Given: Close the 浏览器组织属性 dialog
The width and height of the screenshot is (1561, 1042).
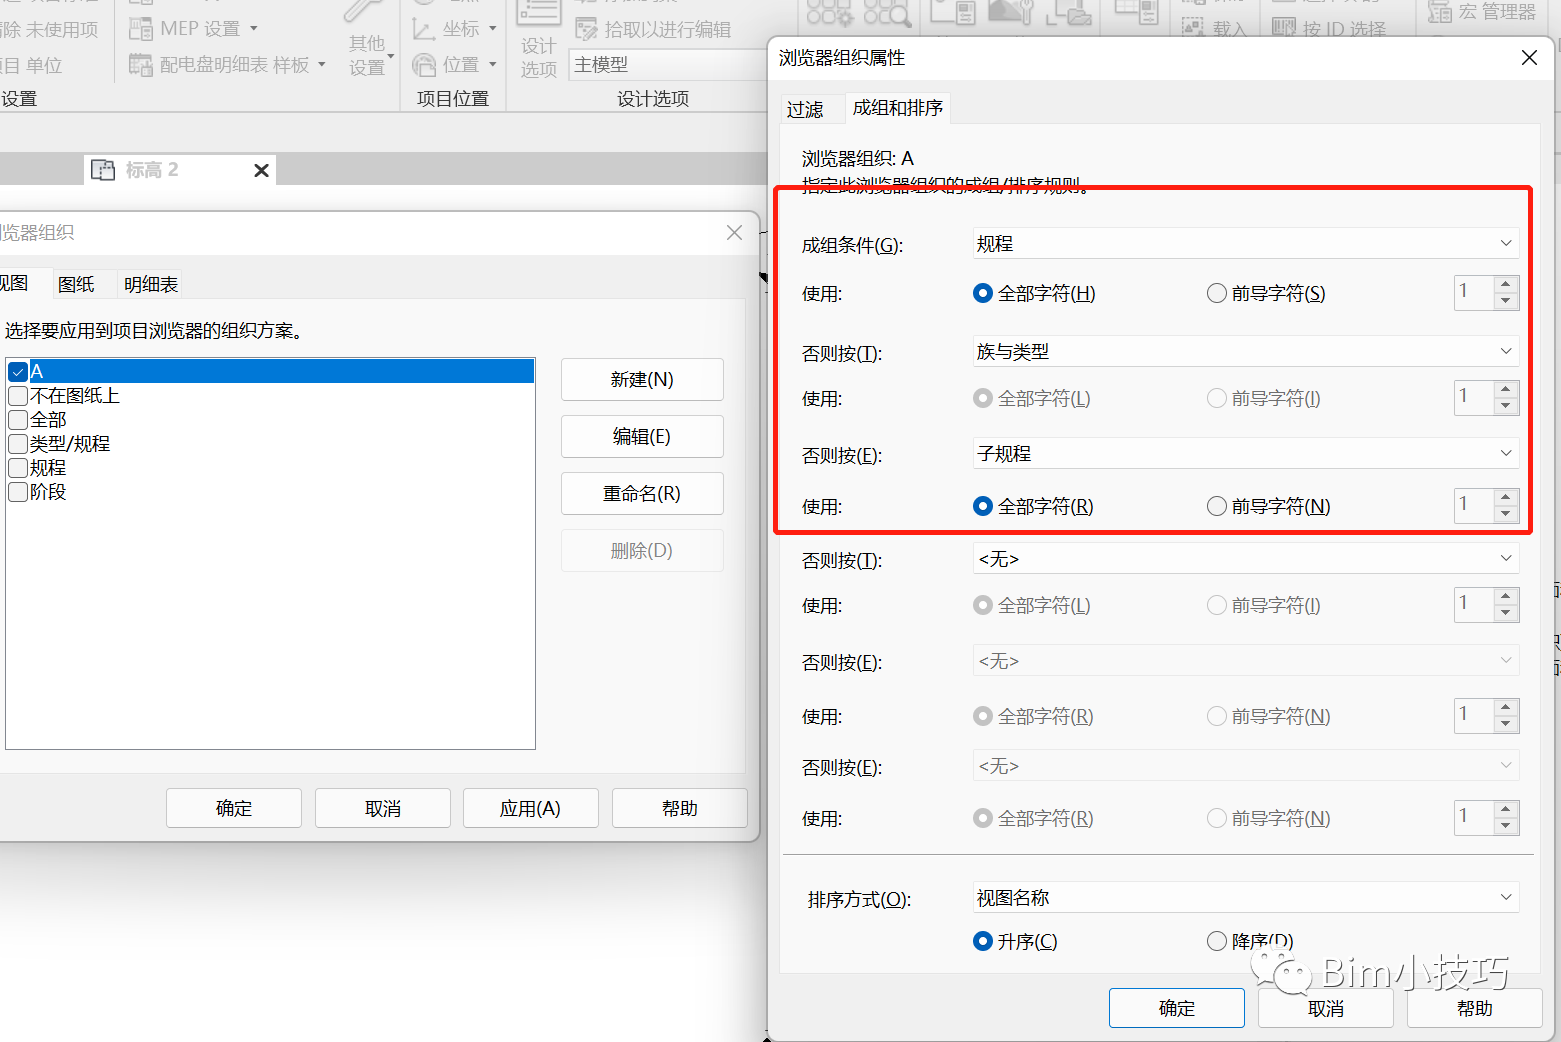Looking at the screenshot, I should coord(1529,58).
